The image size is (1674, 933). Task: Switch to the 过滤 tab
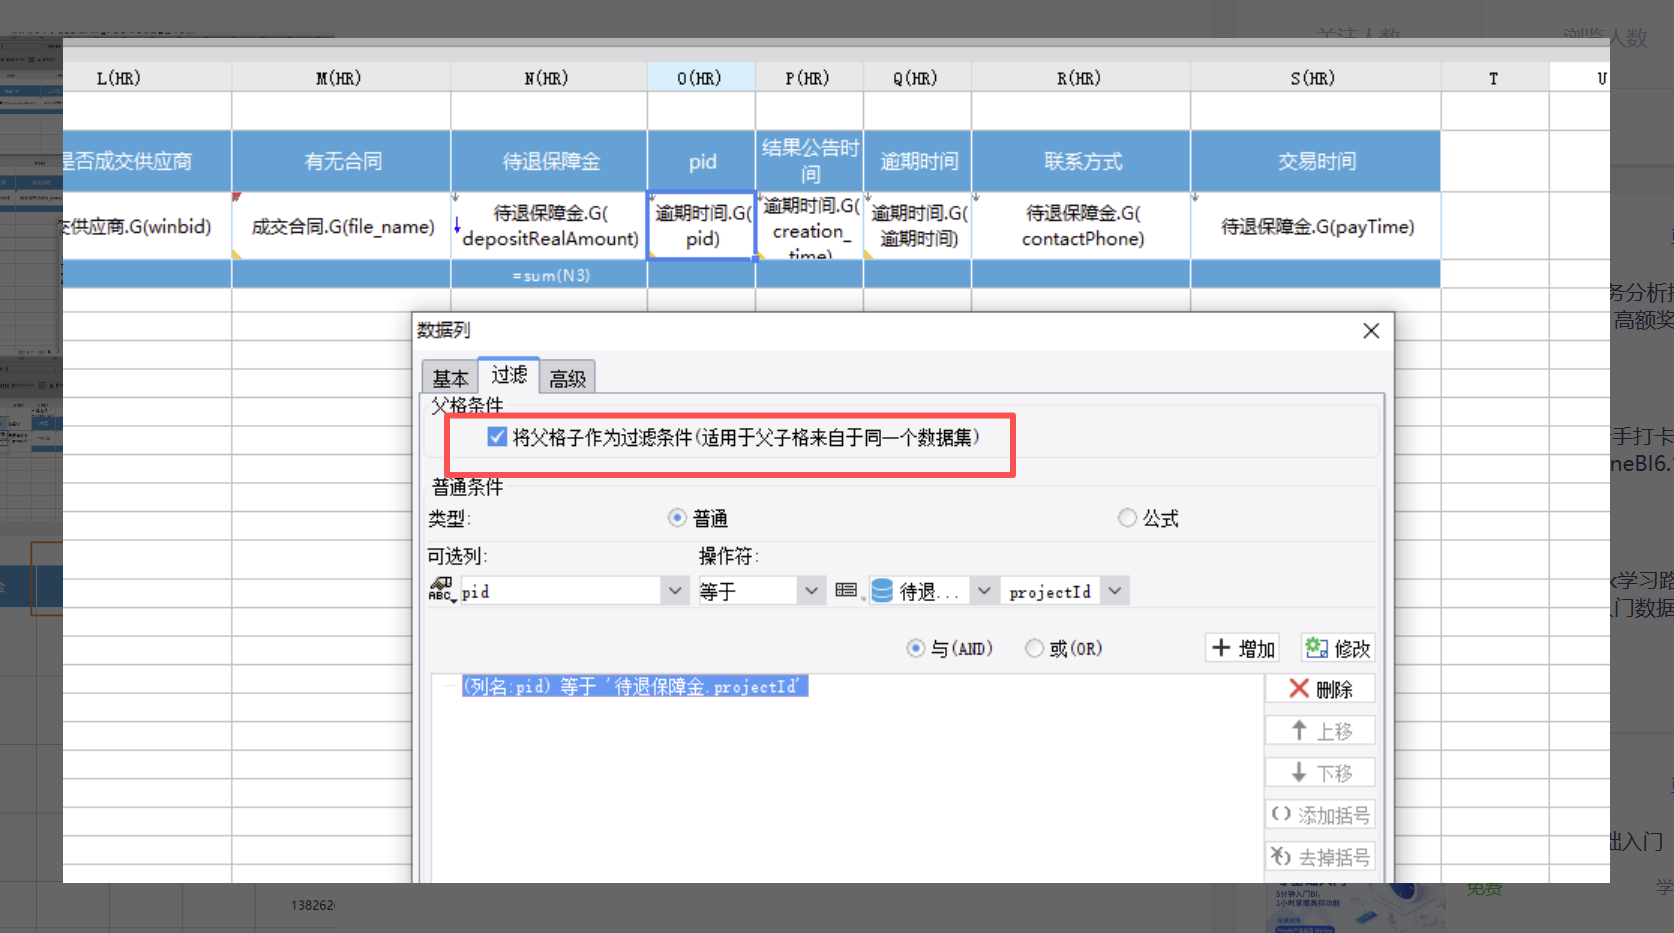click(509, 375)
